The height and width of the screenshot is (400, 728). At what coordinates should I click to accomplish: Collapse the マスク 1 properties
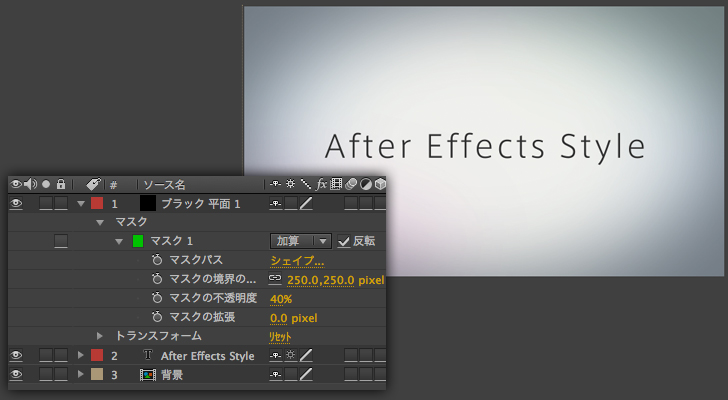click(119, 242)
